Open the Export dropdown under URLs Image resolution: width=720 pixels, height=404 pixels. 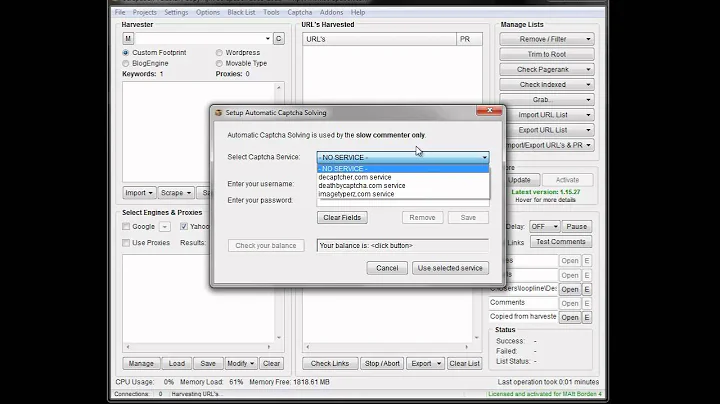426,363
